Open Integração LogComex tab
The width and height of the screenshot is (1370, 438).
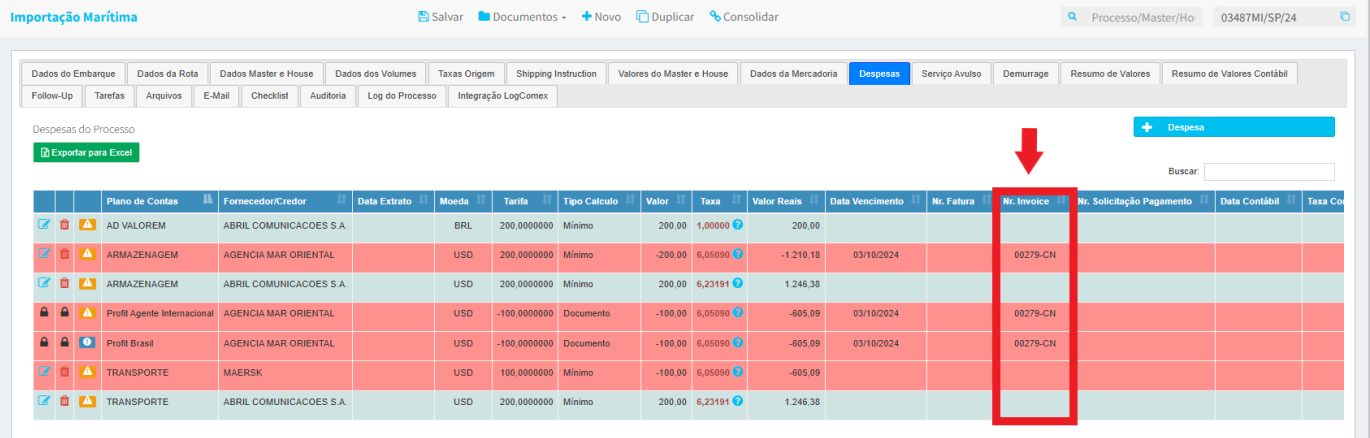click(x=503, y=95)
